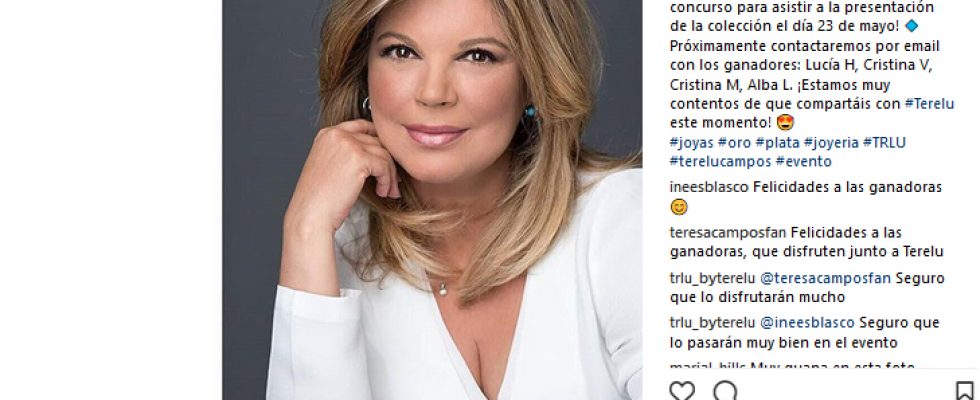Open comments with the speech bubble icon
The height and width of the screenshot is (400, 980).
point(724,391)
